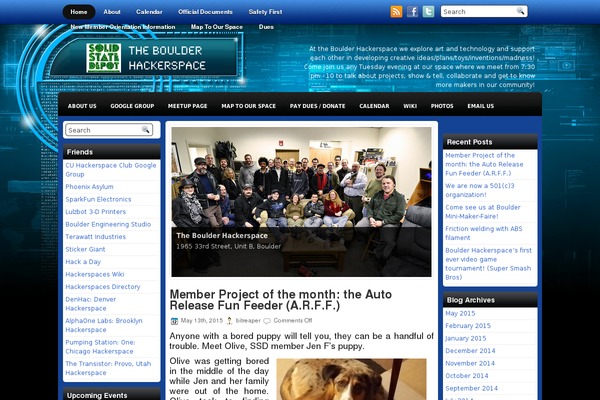This screenshot has width=600, height=400.
Task: Open Official Documents menu item
Action: [205, 12]
